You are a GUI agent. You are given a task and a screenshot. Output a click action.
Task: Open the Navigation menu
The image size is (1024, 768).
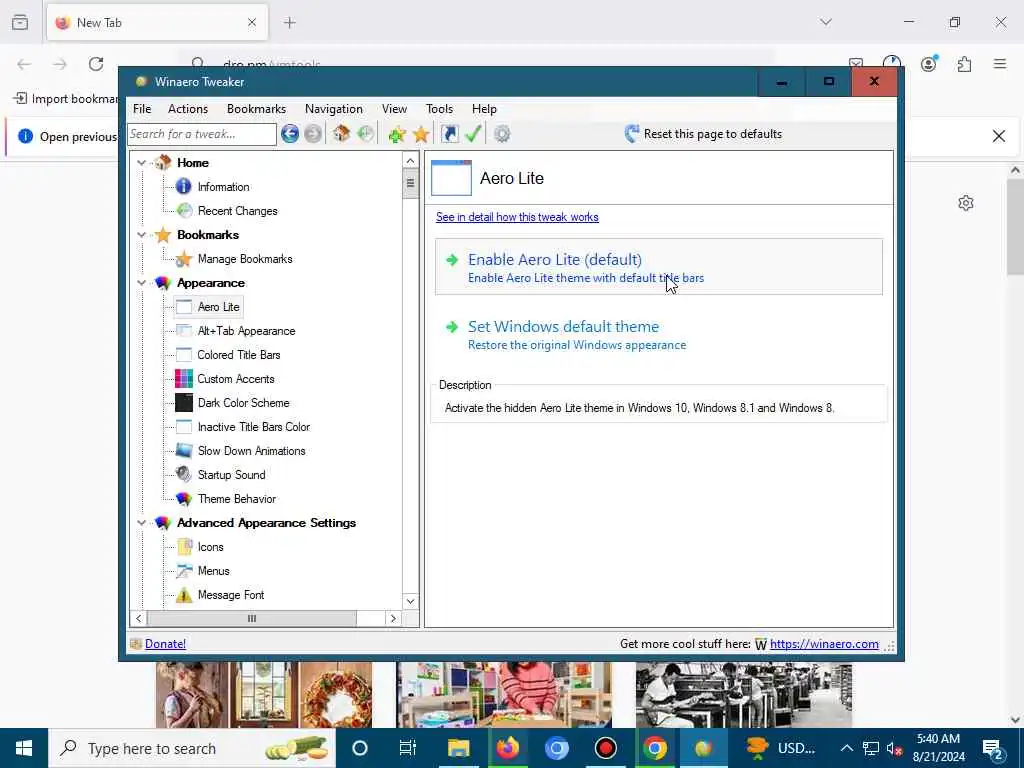click(333, 109)
